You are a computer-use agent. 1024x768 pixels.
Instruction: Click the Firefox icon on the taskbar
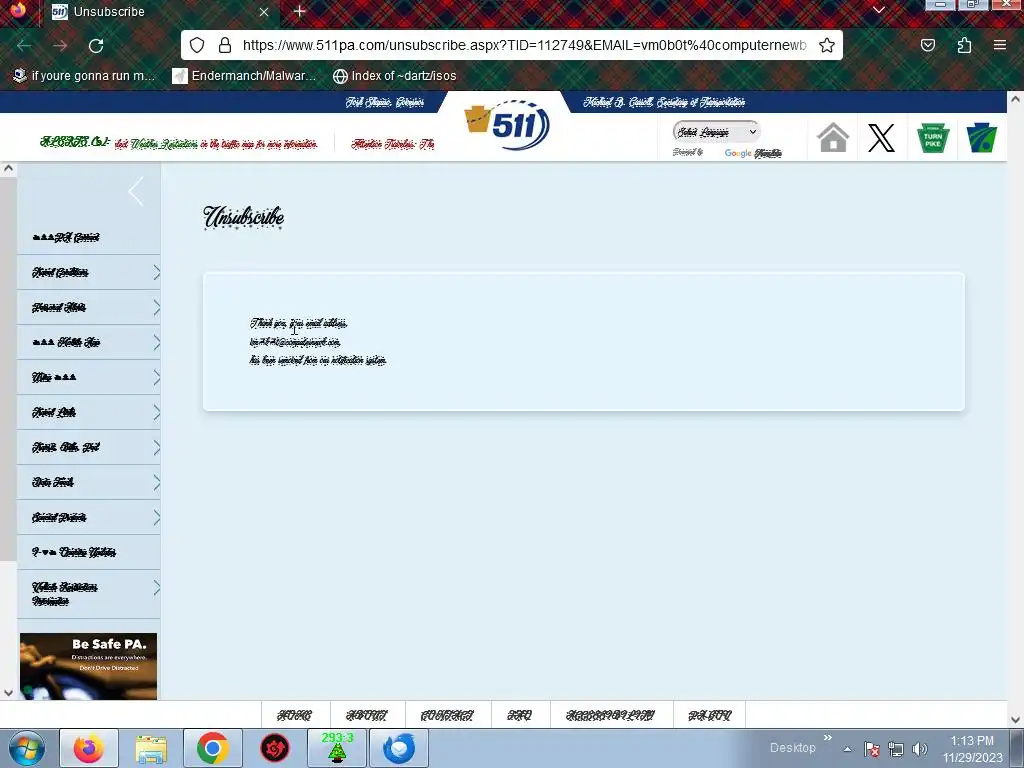tap(89, 748)
